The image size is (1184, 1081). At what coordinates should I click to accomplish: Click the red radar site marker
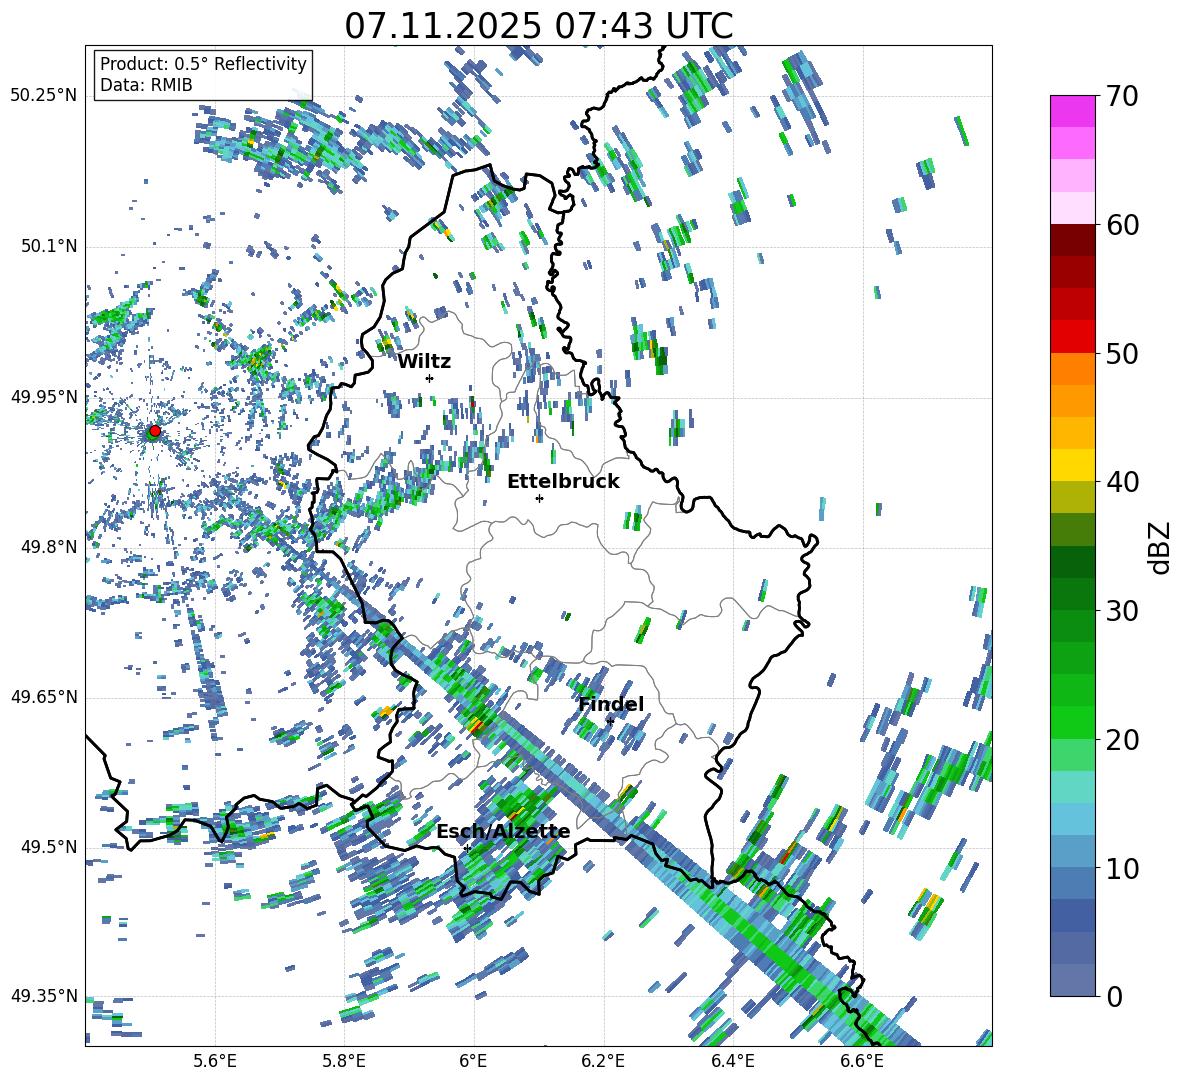point(155,430)
